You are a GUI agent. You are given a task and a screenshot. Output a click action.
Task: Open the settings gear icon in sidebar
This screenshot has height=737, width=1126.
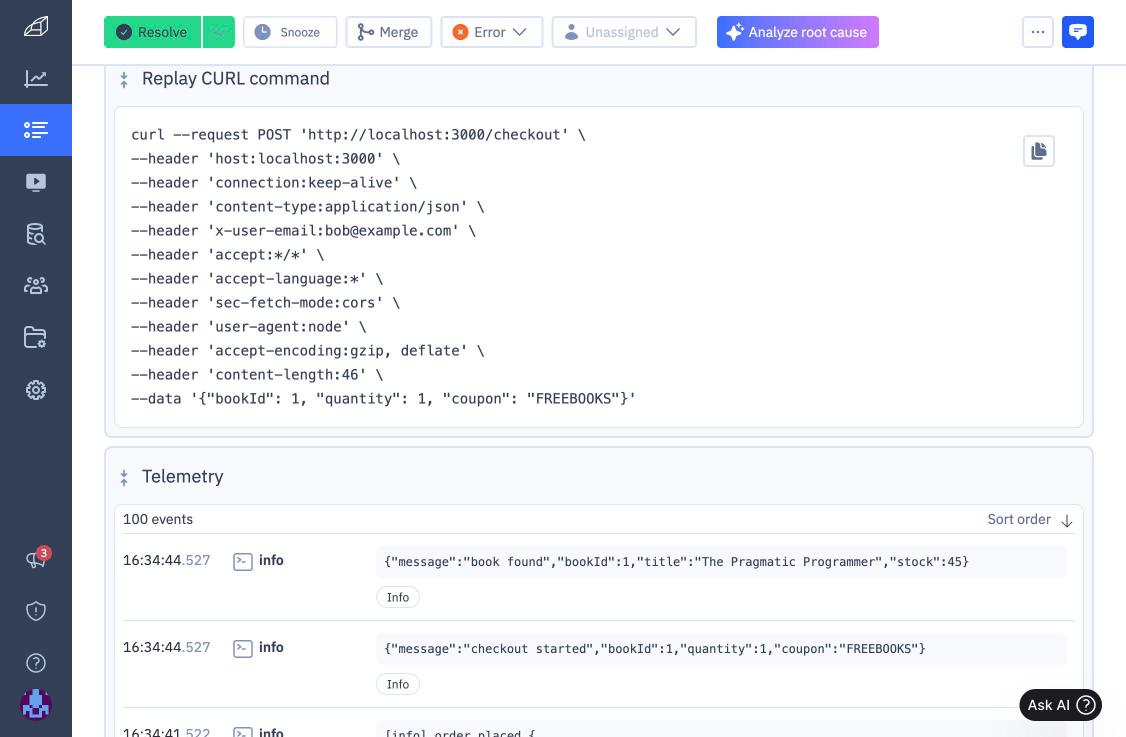(x=36, y=390)
